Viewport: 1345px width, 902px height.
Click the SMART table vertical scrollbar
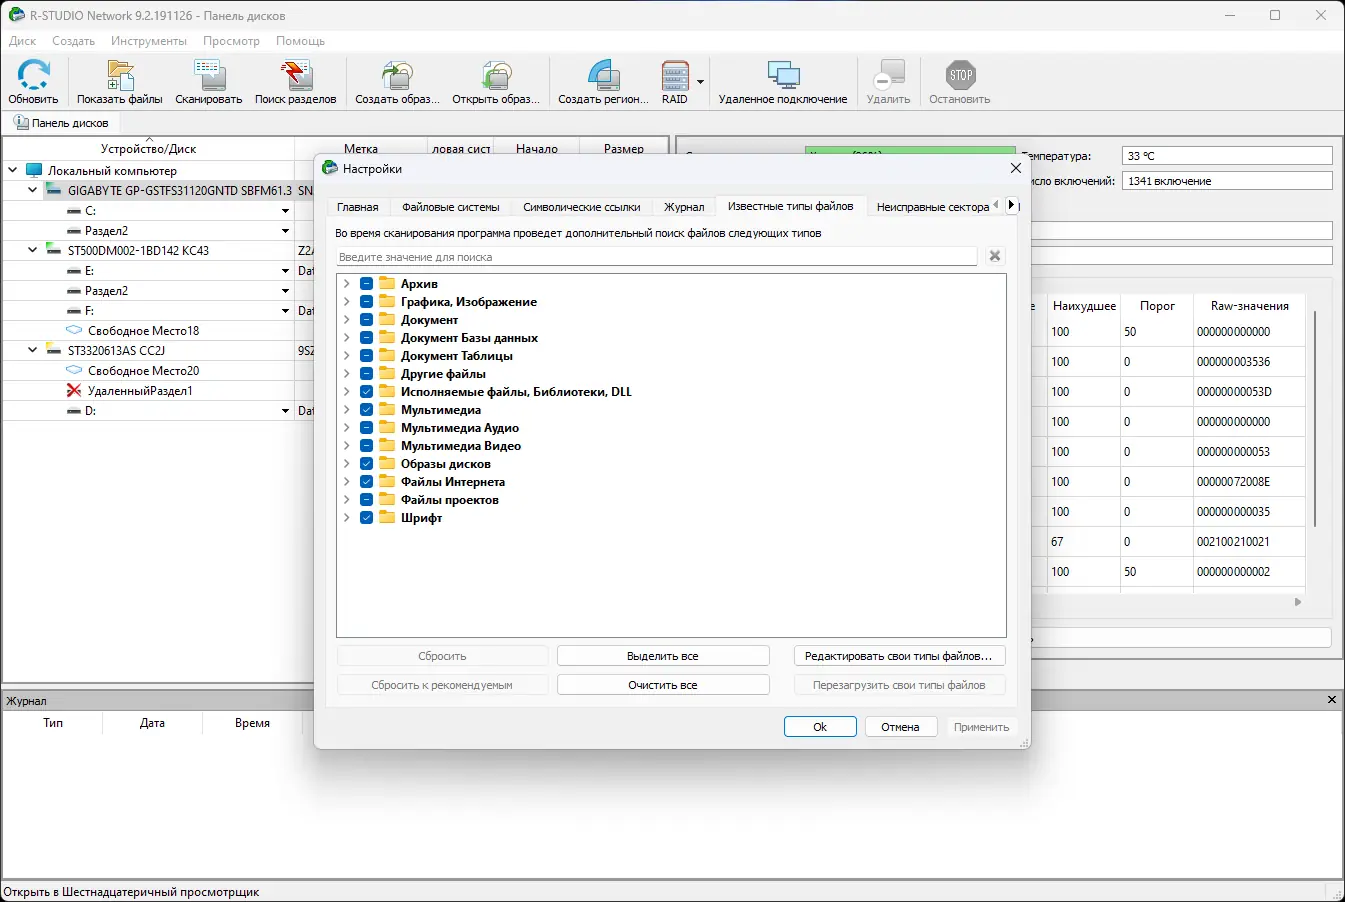[1315, 420]
